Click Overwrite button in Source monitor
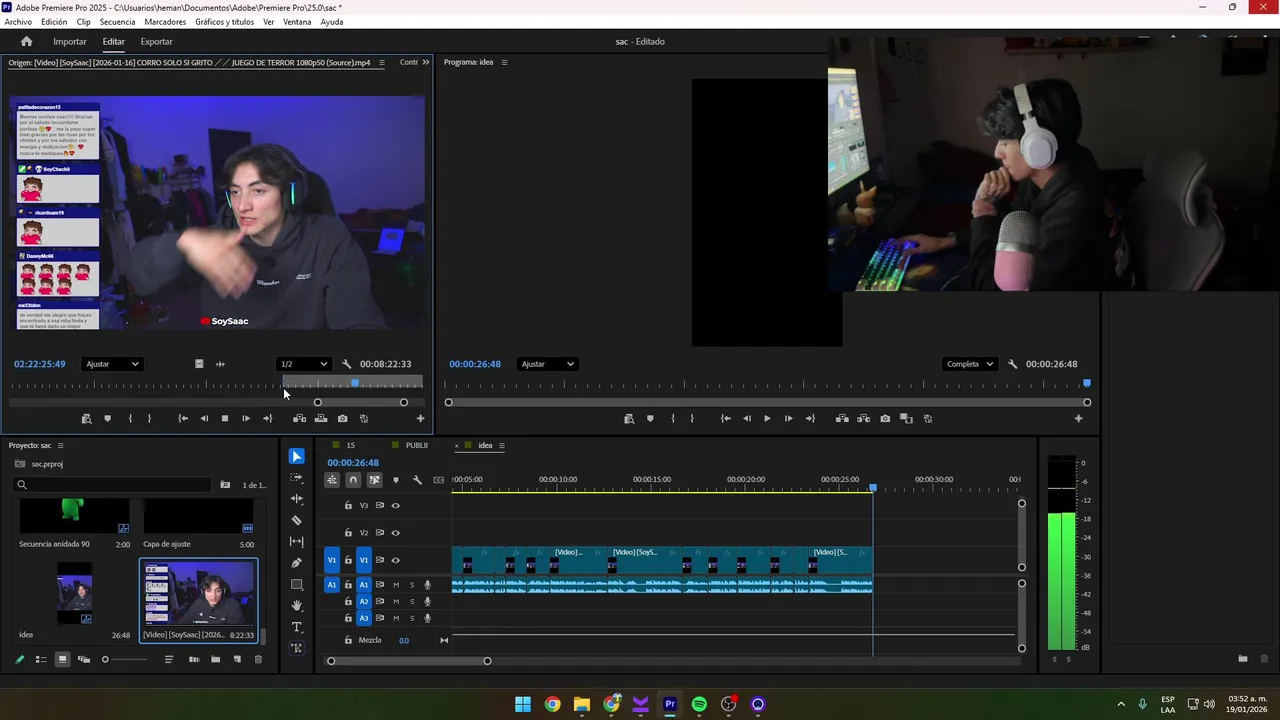 tap(320, 419)
